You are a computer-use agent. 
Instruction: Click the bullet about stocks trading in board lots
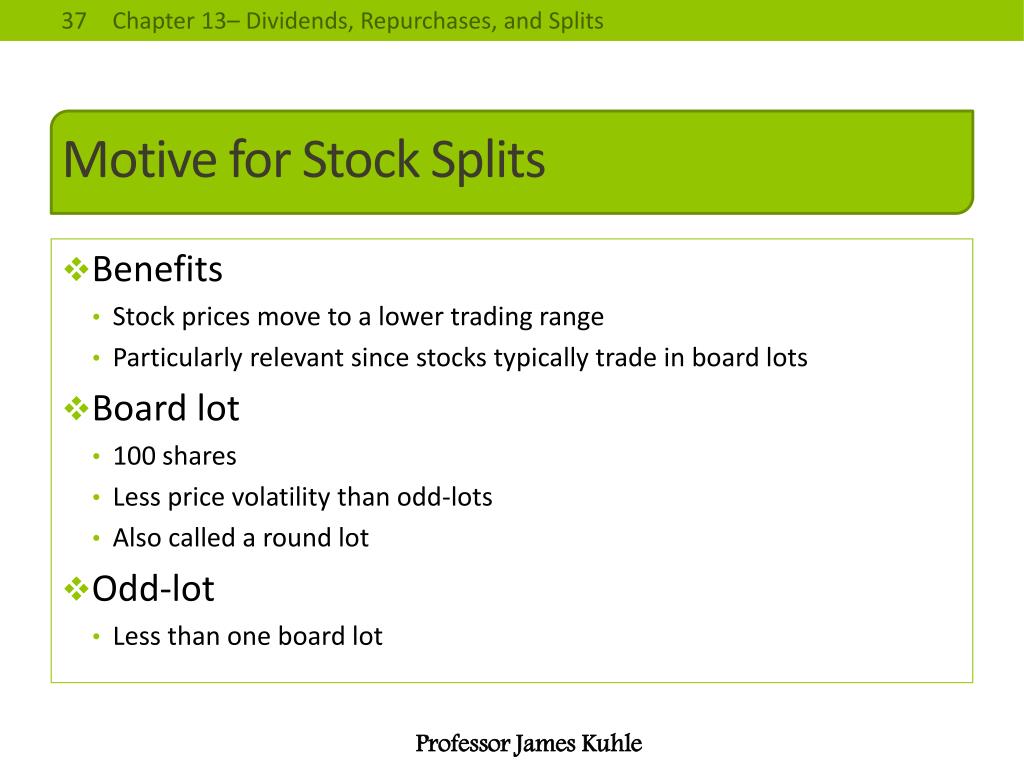point(460,359)
